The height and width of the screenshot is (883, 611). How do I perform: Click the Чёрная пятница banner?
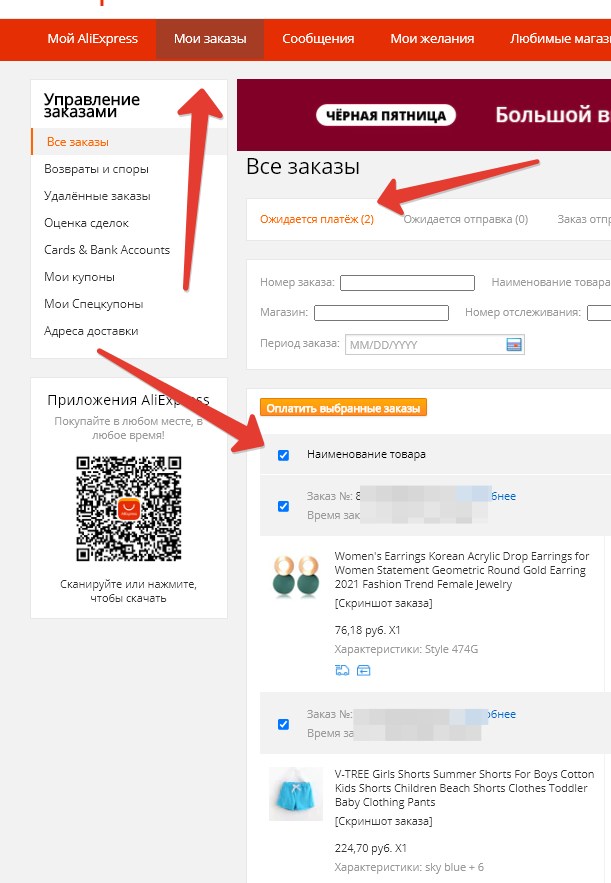[x=424, y=115]
